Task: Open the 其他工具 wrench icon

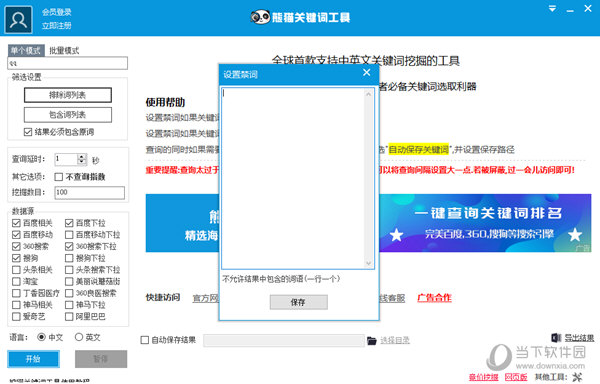Action: pos(577,377)
